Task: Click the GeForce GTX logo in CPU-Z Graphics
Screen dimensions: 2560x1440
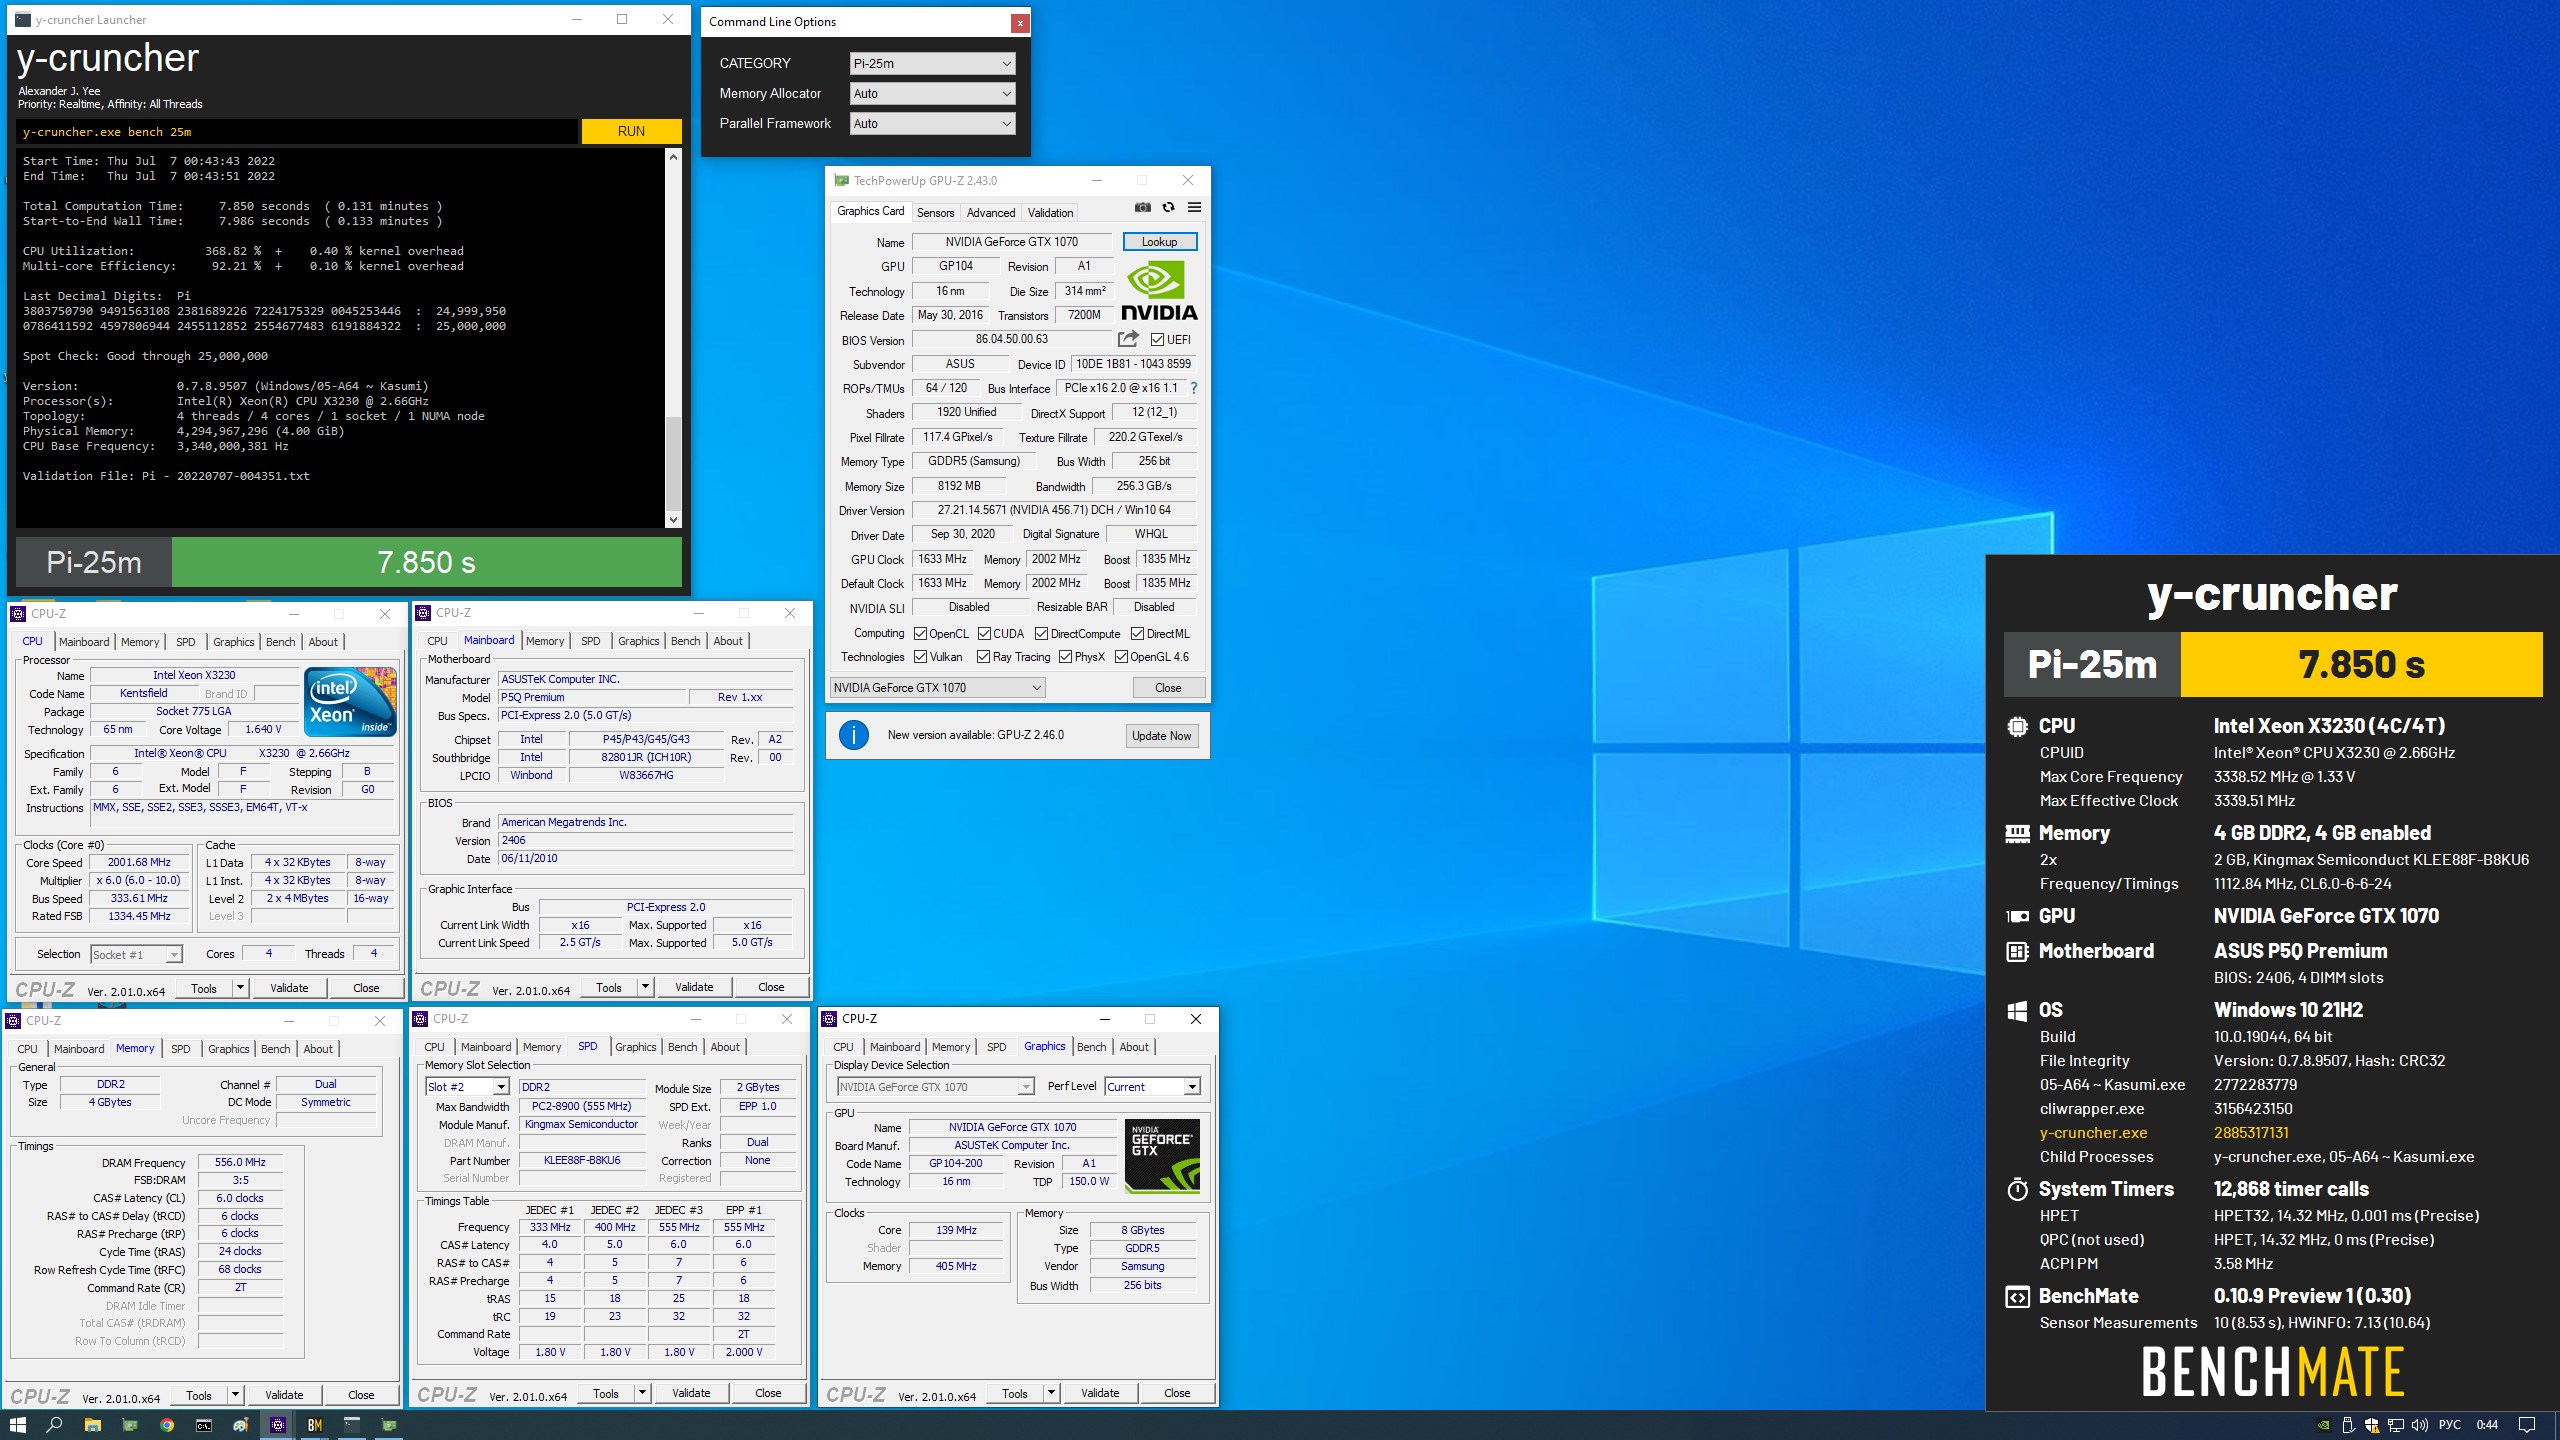Action: click(1162, 1156)
